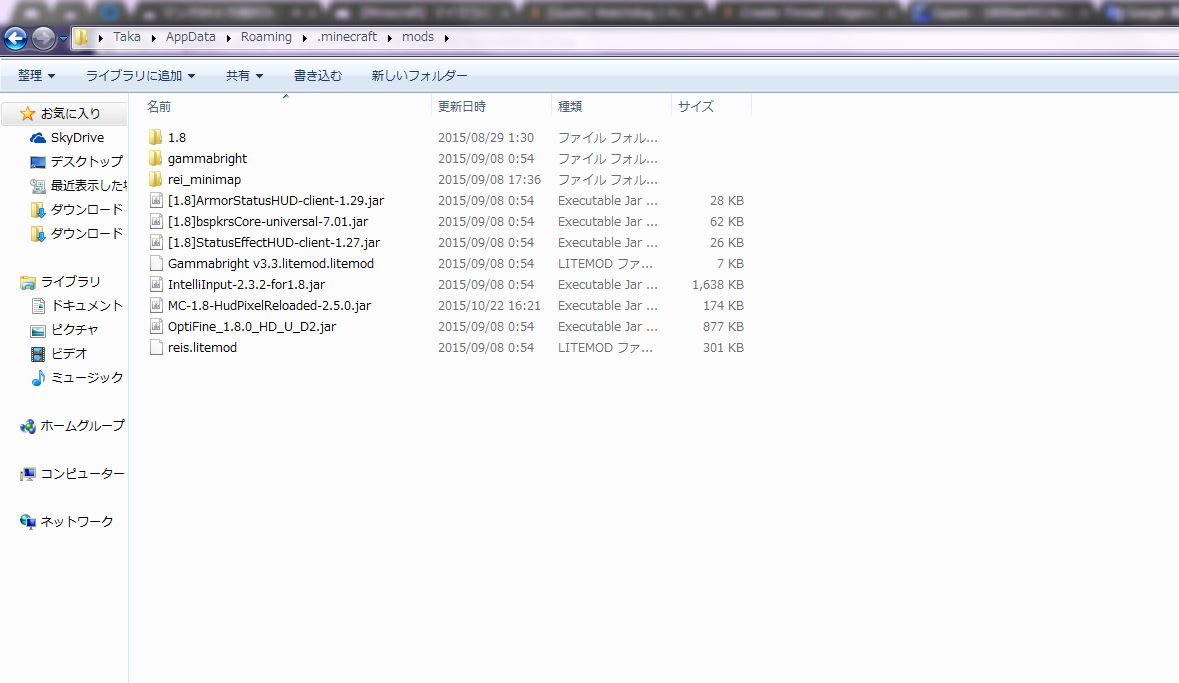Screen dimensions: 1179x683
Task: Open the 整理 (Organize) menu
Action: click(x=36, y=76)
